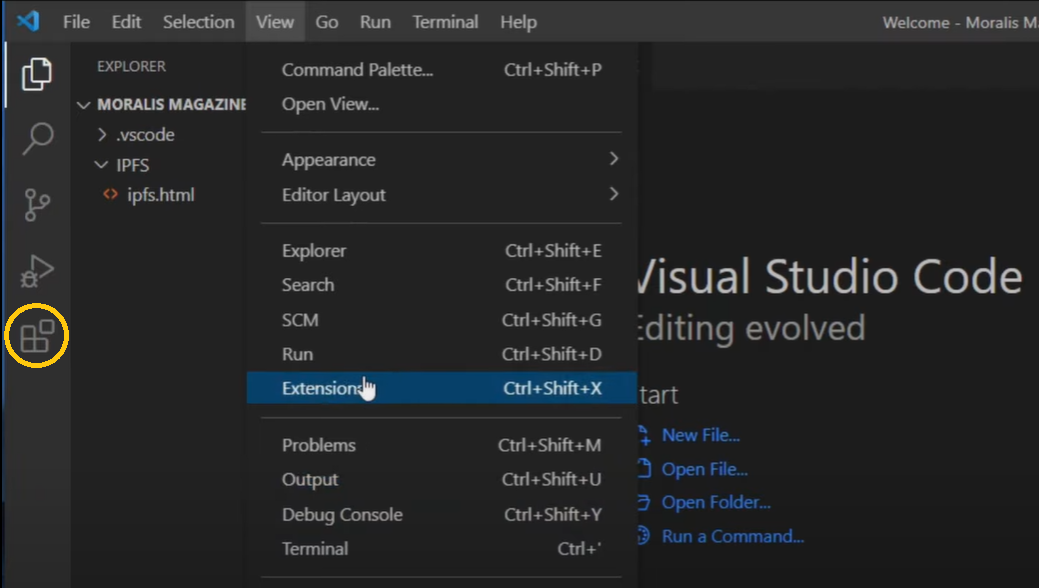Collapse the IPFS folder
This screenshot has height=588, width=1039.
pyautogui.click(x=101, y=165)
